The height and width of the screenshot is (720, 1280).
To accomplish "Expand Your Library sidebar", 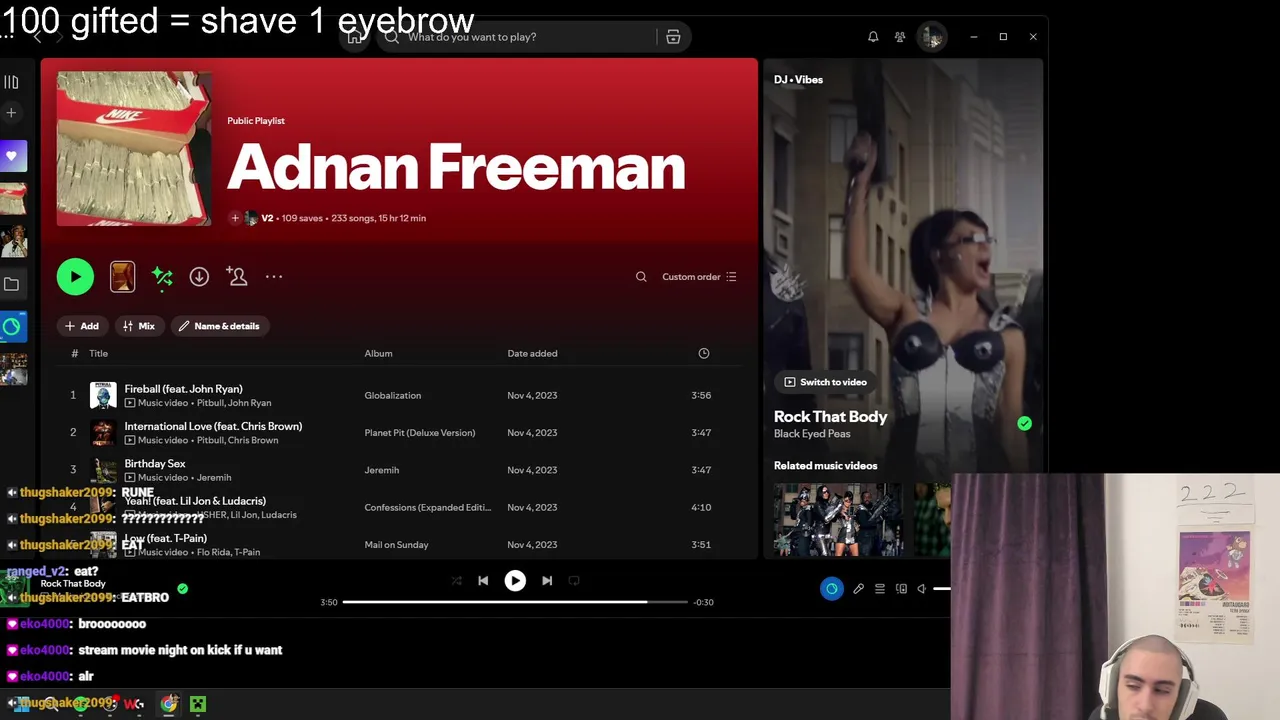I will point(11,82).
